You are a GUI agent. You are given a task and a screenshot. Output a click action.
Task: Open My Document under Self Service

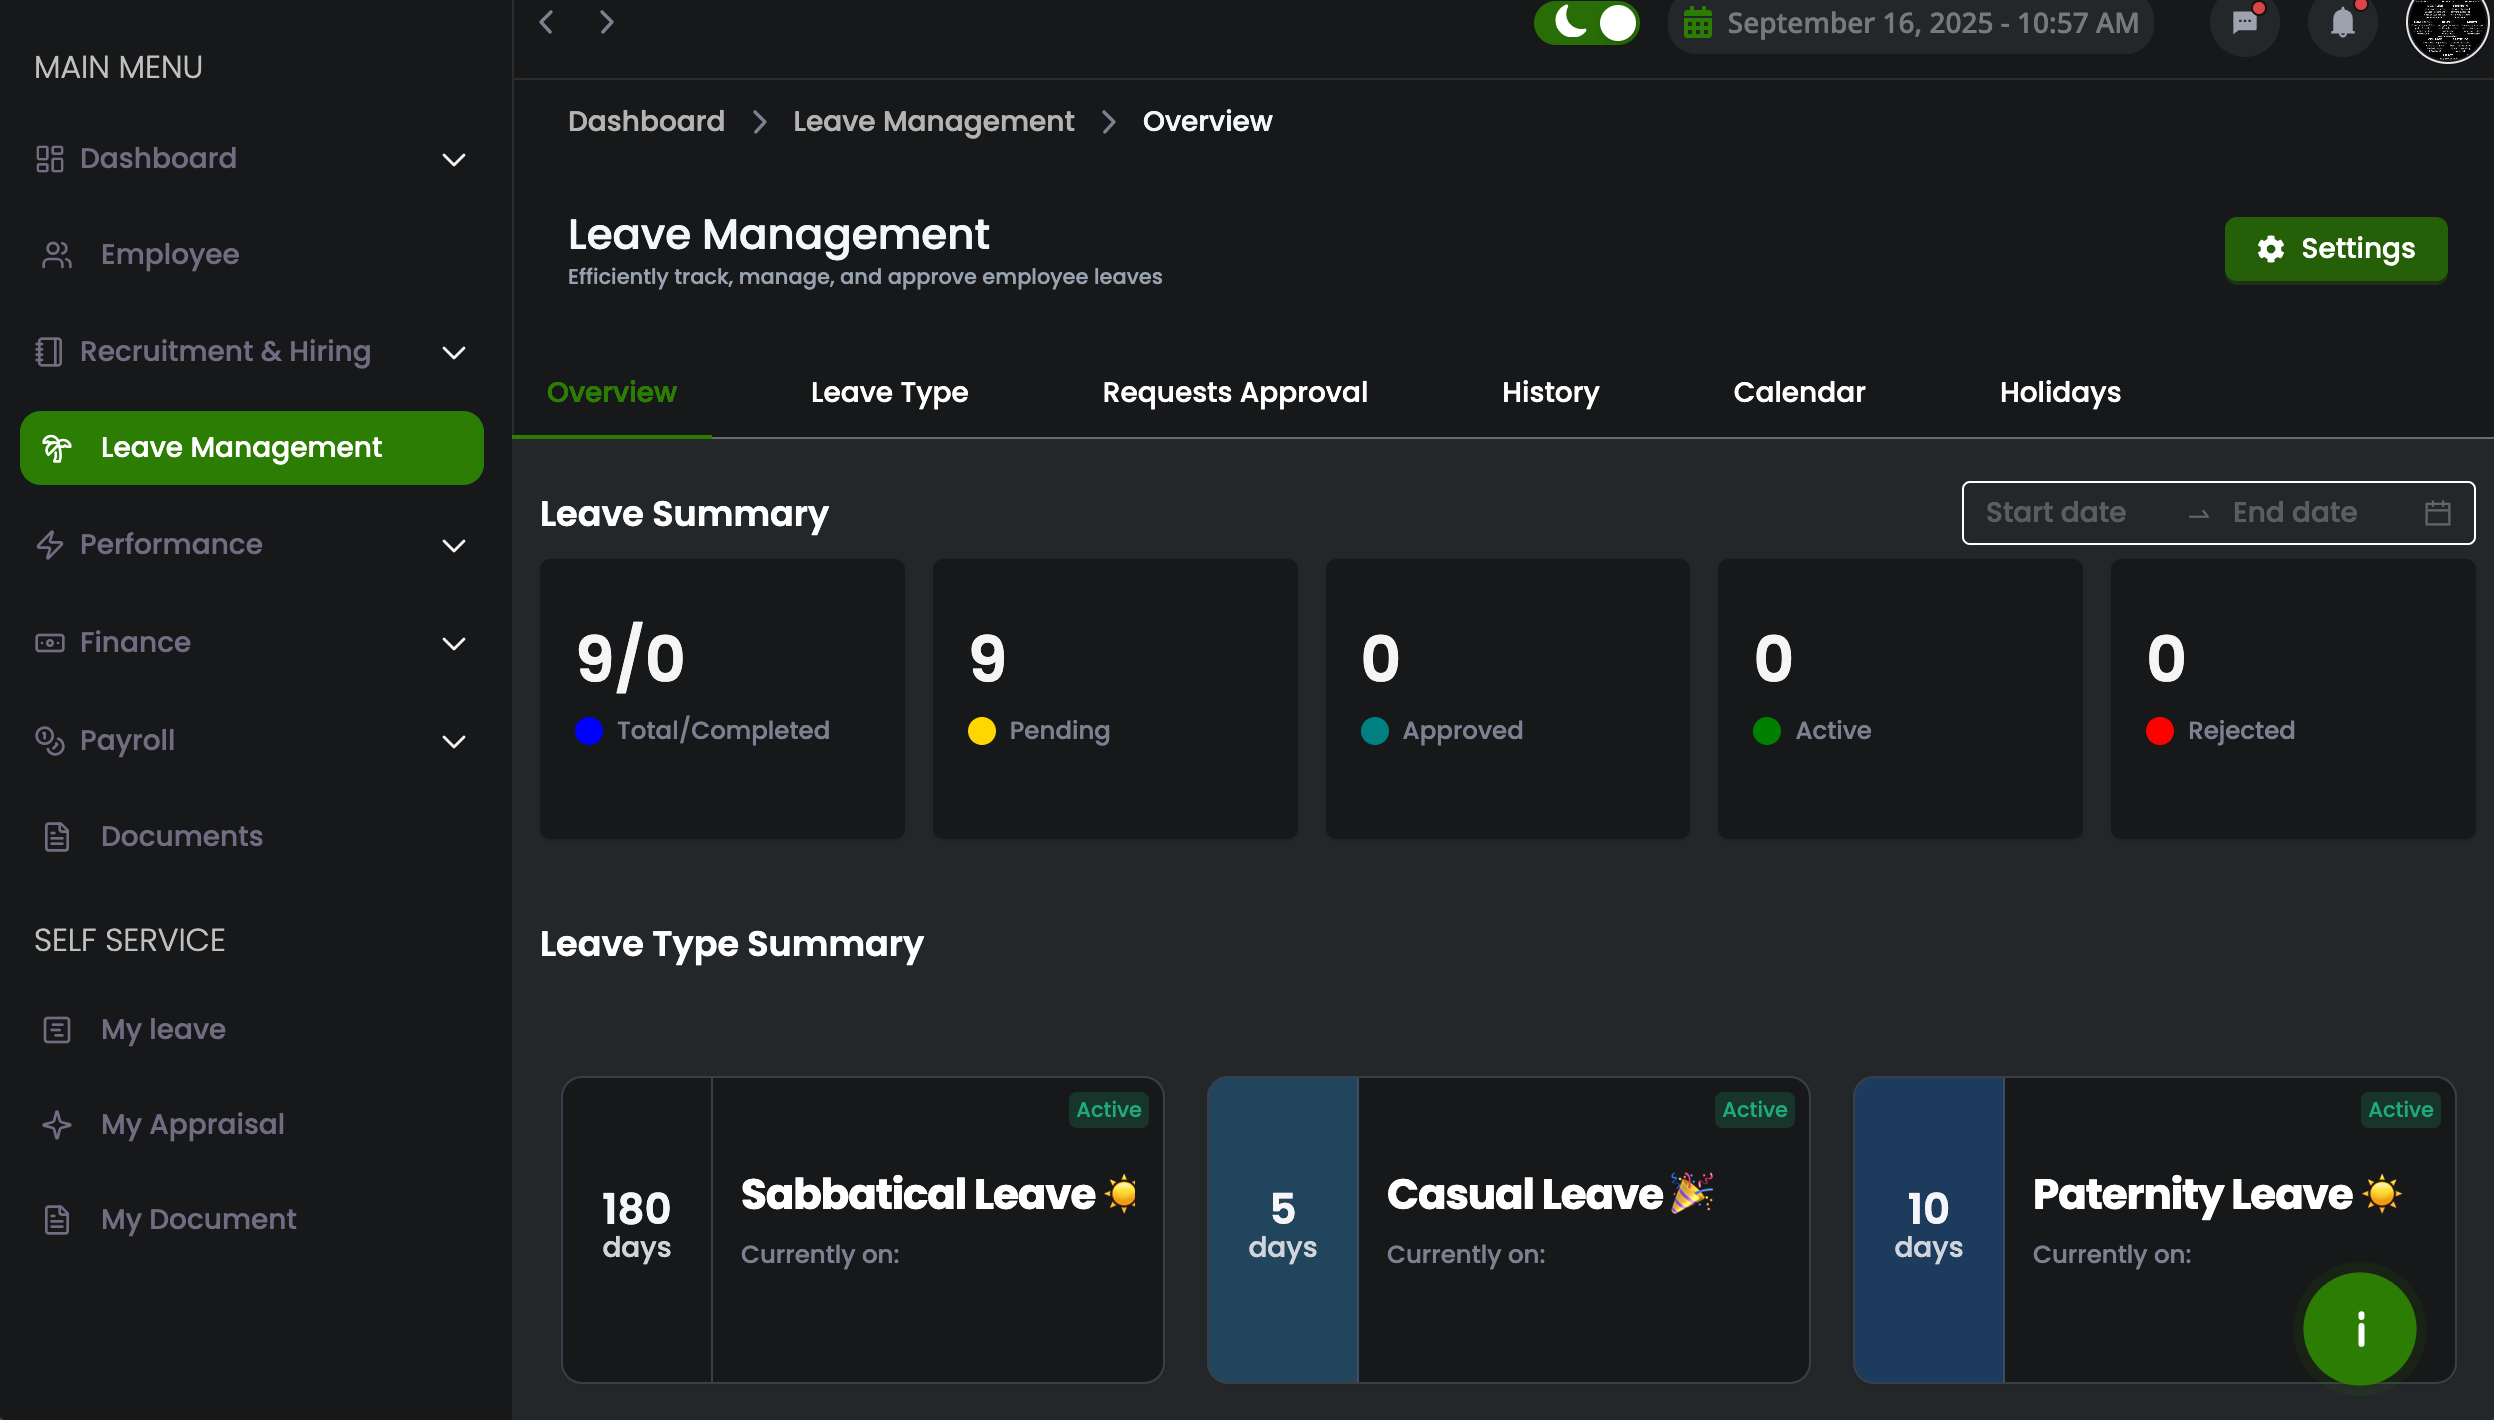coord(252,1220)
